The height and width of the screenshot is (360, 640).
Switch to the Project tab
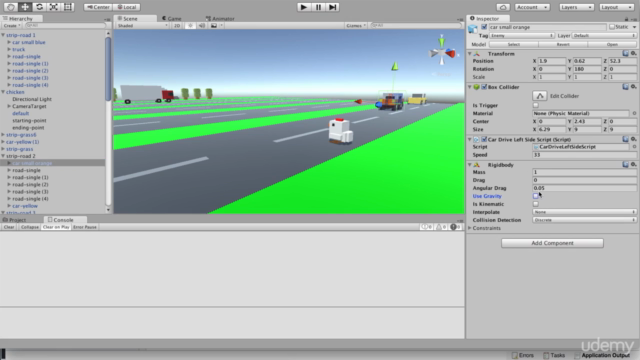[15, 220]
